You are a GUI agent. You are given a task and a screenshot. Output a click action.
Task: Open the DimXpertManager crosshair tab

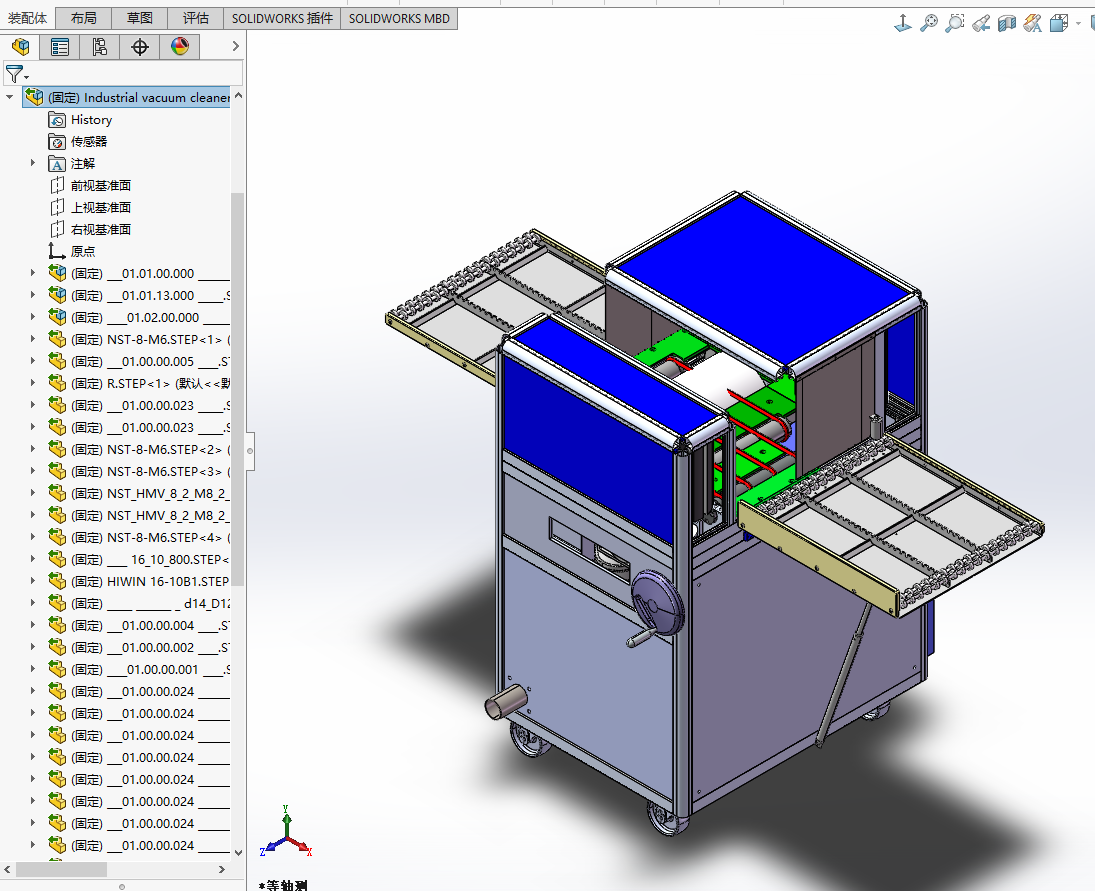pos(140,46)
